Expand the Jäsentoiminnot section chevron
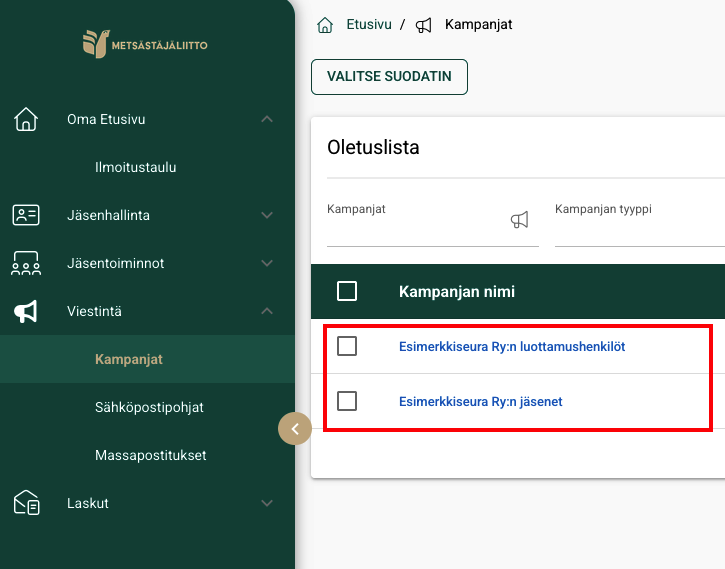This screenshot has height=569, width=725. tap(267, 263)
